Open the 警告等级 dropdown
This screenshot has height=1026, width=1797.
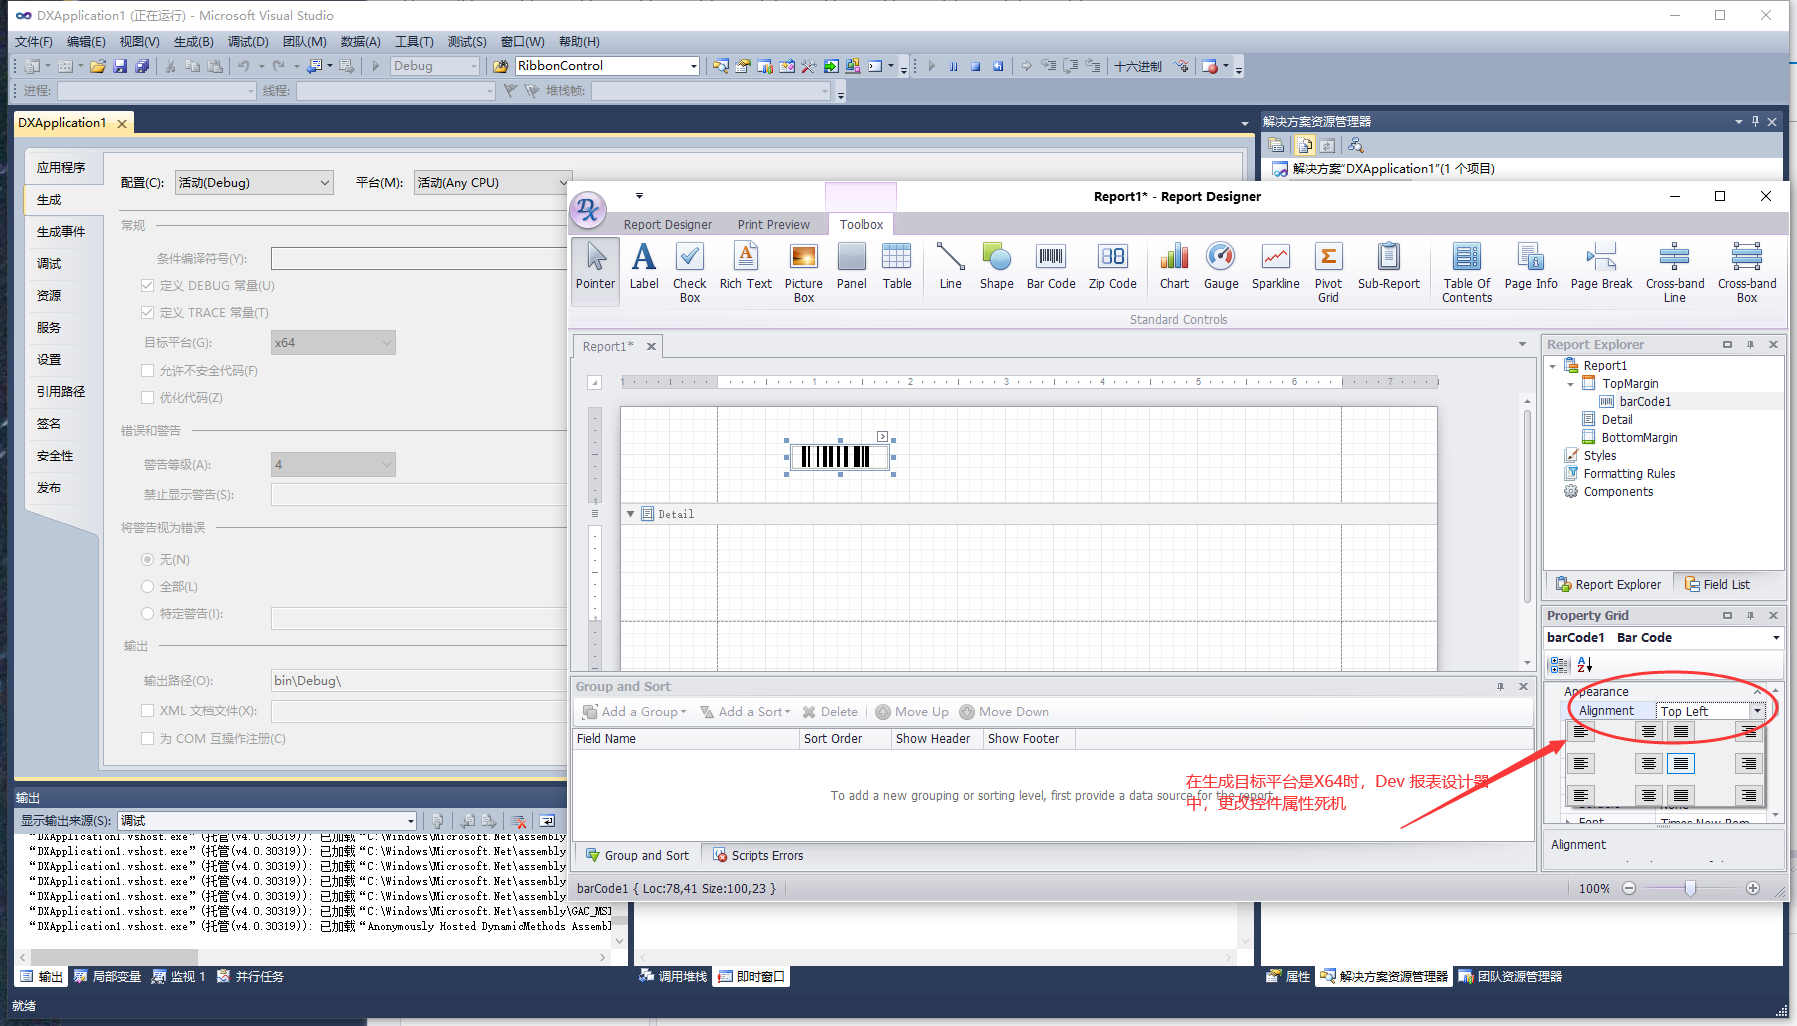pos(333,464)
